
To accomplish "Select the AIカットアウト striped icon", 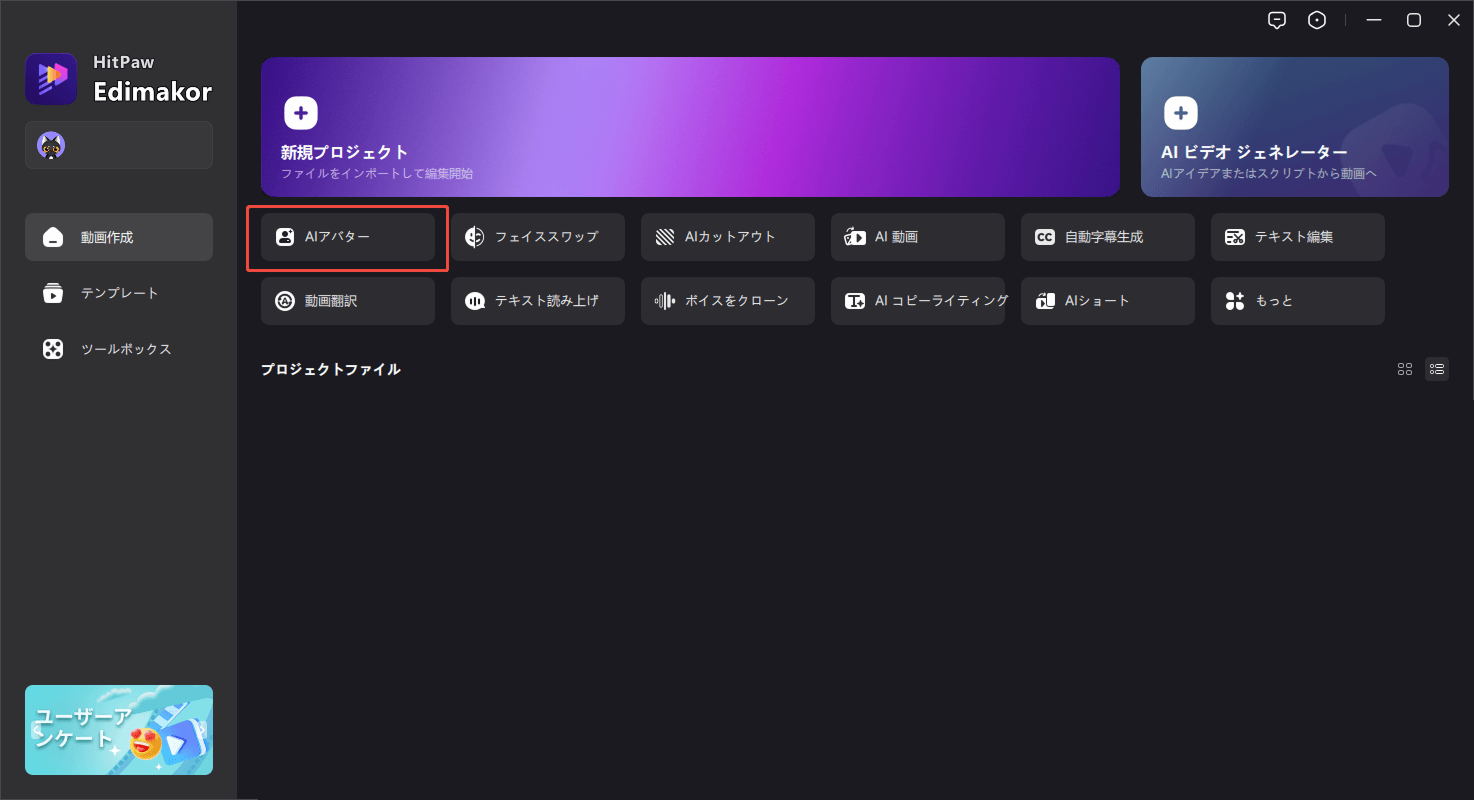I will pos(665,237).
